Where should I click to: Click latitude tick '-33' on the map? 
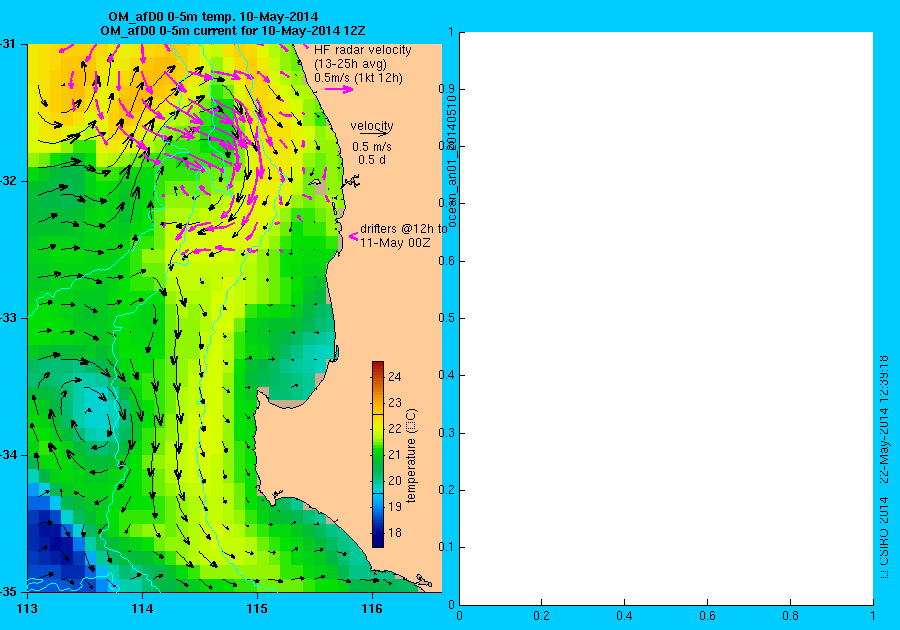click(x=8, y=318)
